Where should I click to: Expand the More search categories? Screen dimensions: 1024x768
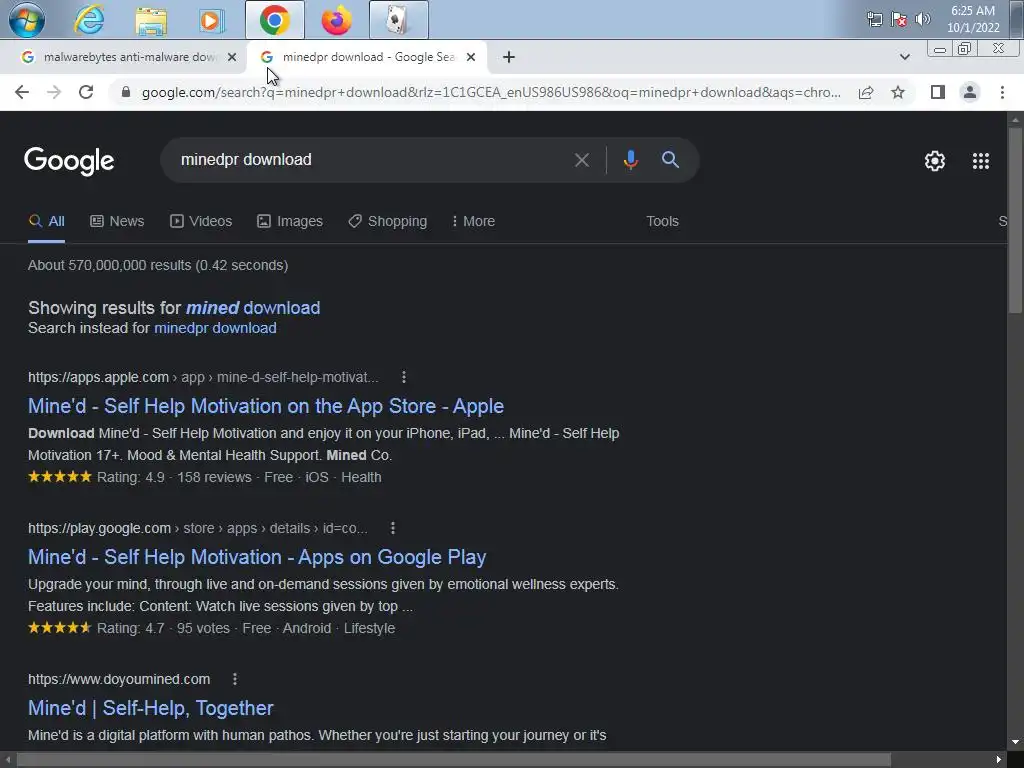473,221
